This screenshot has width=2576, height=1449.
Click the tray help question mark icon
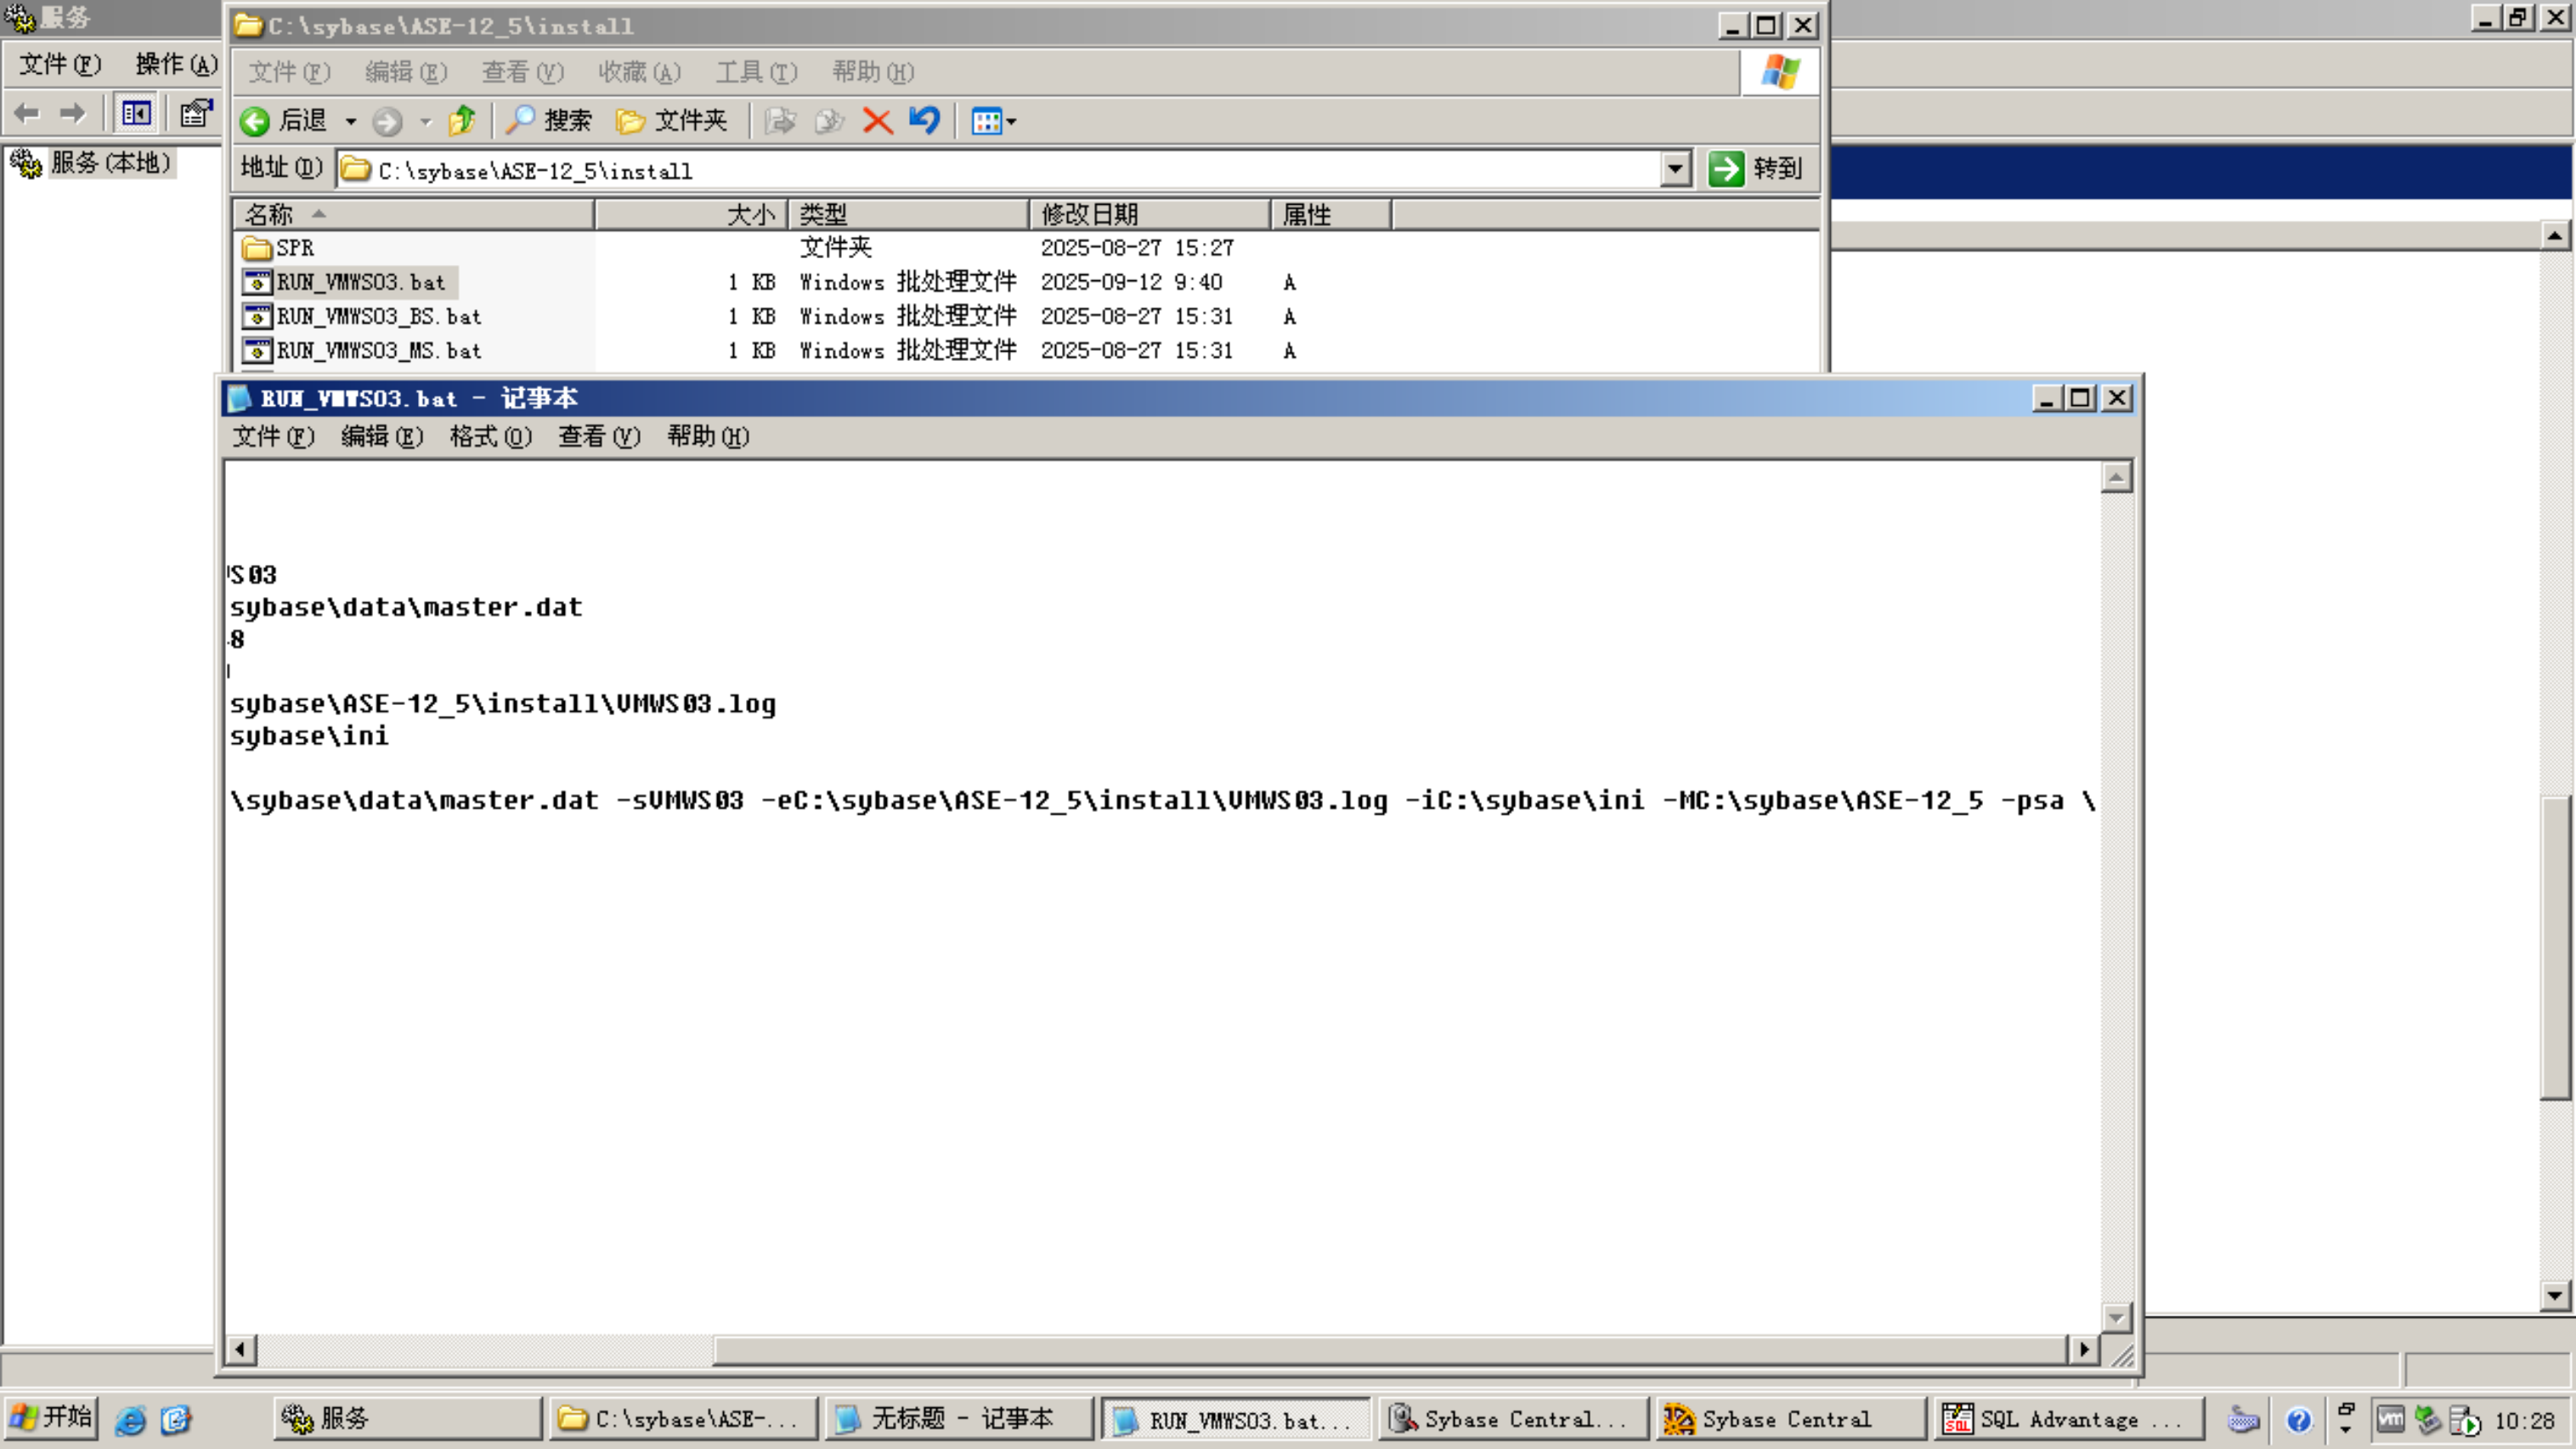[x=2299, y=1420]
